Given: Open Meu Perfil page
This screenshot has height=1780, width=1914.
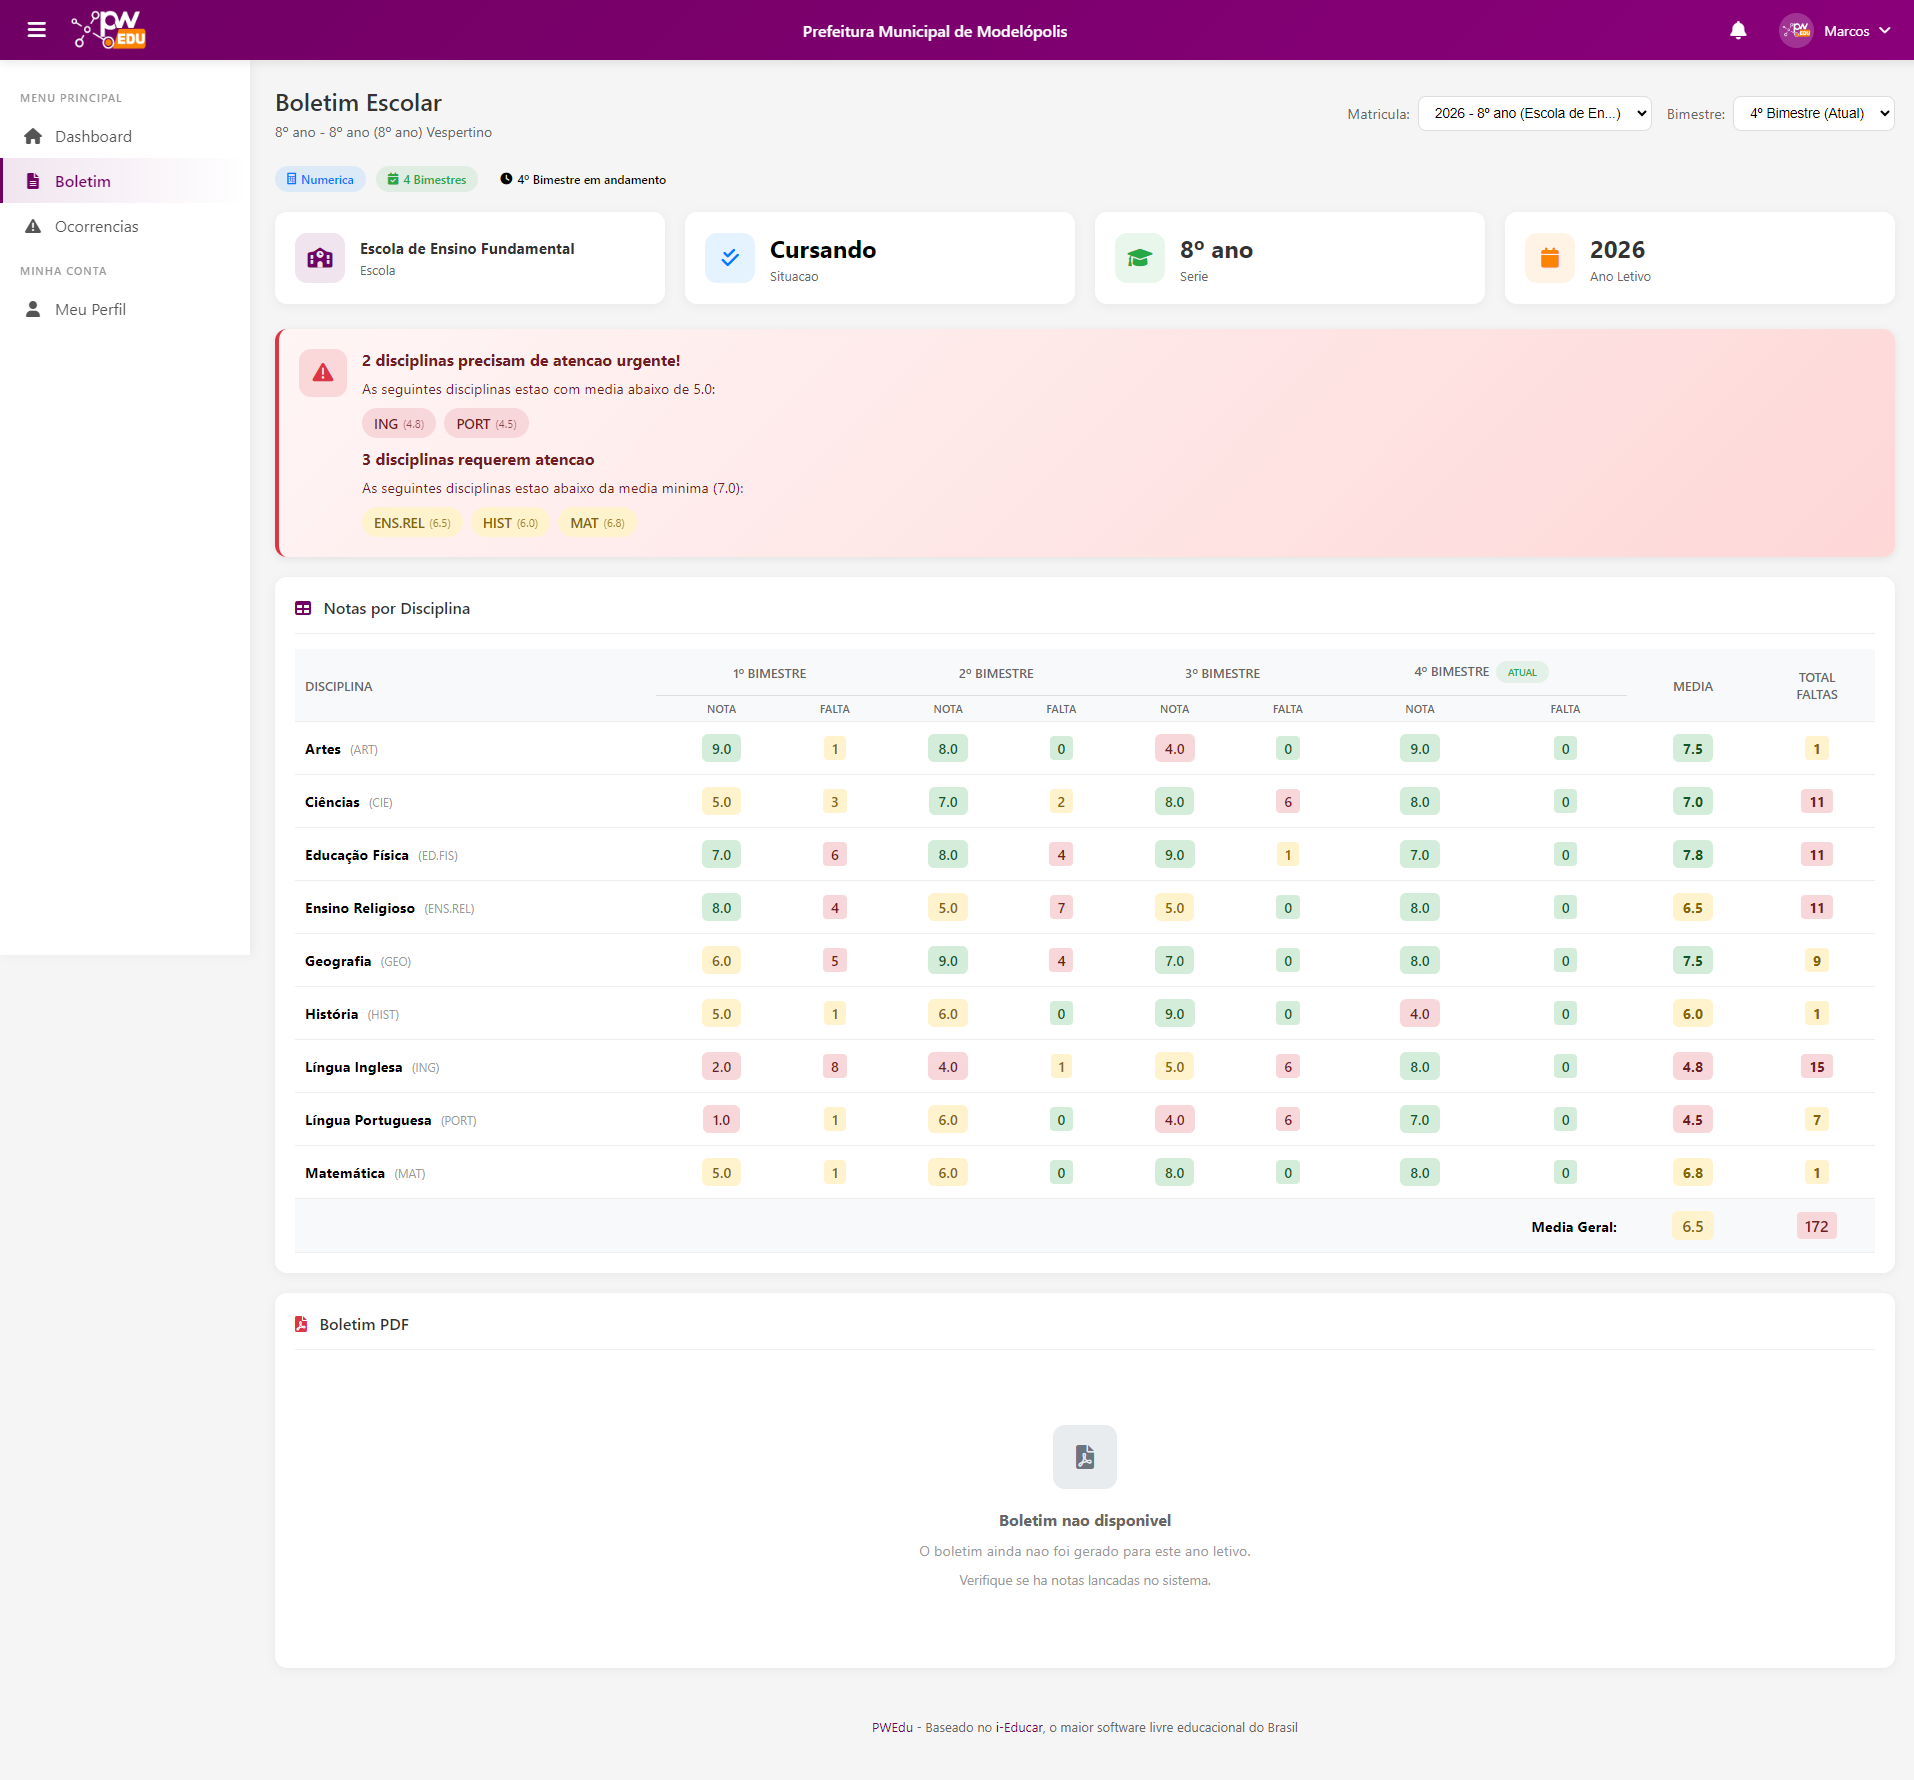Looking at the screenshot, I should (x=90, y=310).
